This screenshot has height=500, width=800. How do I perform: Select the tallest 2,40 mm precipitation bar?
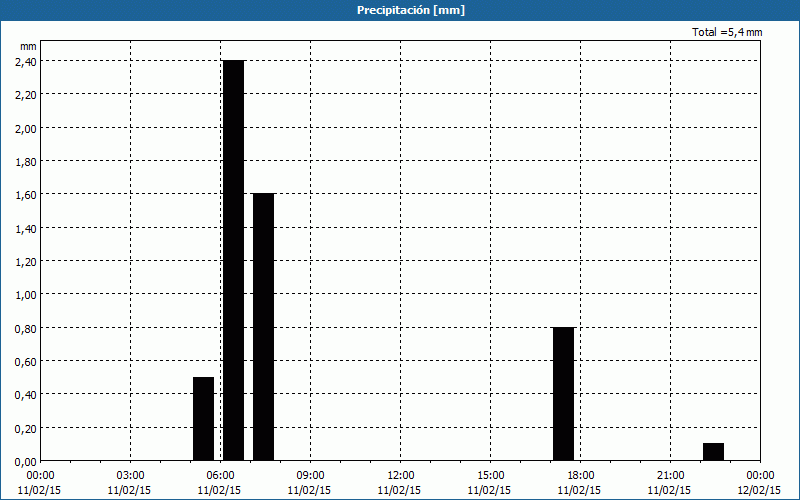[234, 260]
